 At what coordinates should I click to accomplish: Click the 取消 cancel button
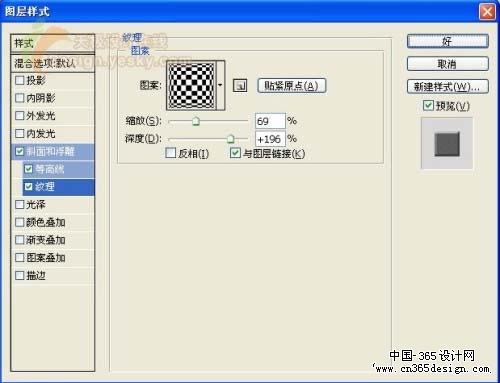448,64
